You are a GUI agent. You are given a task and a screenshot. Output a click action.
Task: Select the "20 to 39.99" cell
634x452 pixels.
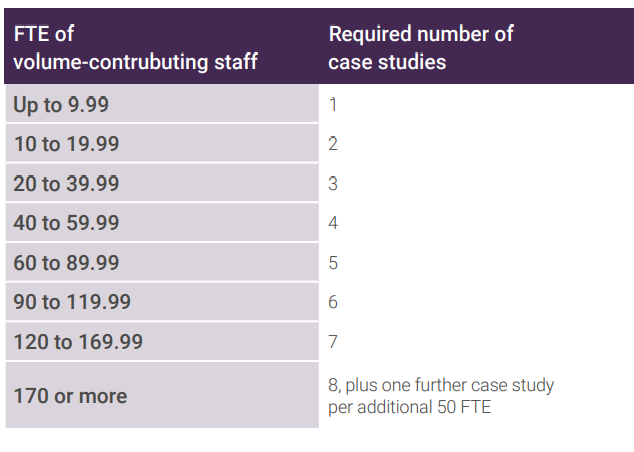click(x=66, y=184)
